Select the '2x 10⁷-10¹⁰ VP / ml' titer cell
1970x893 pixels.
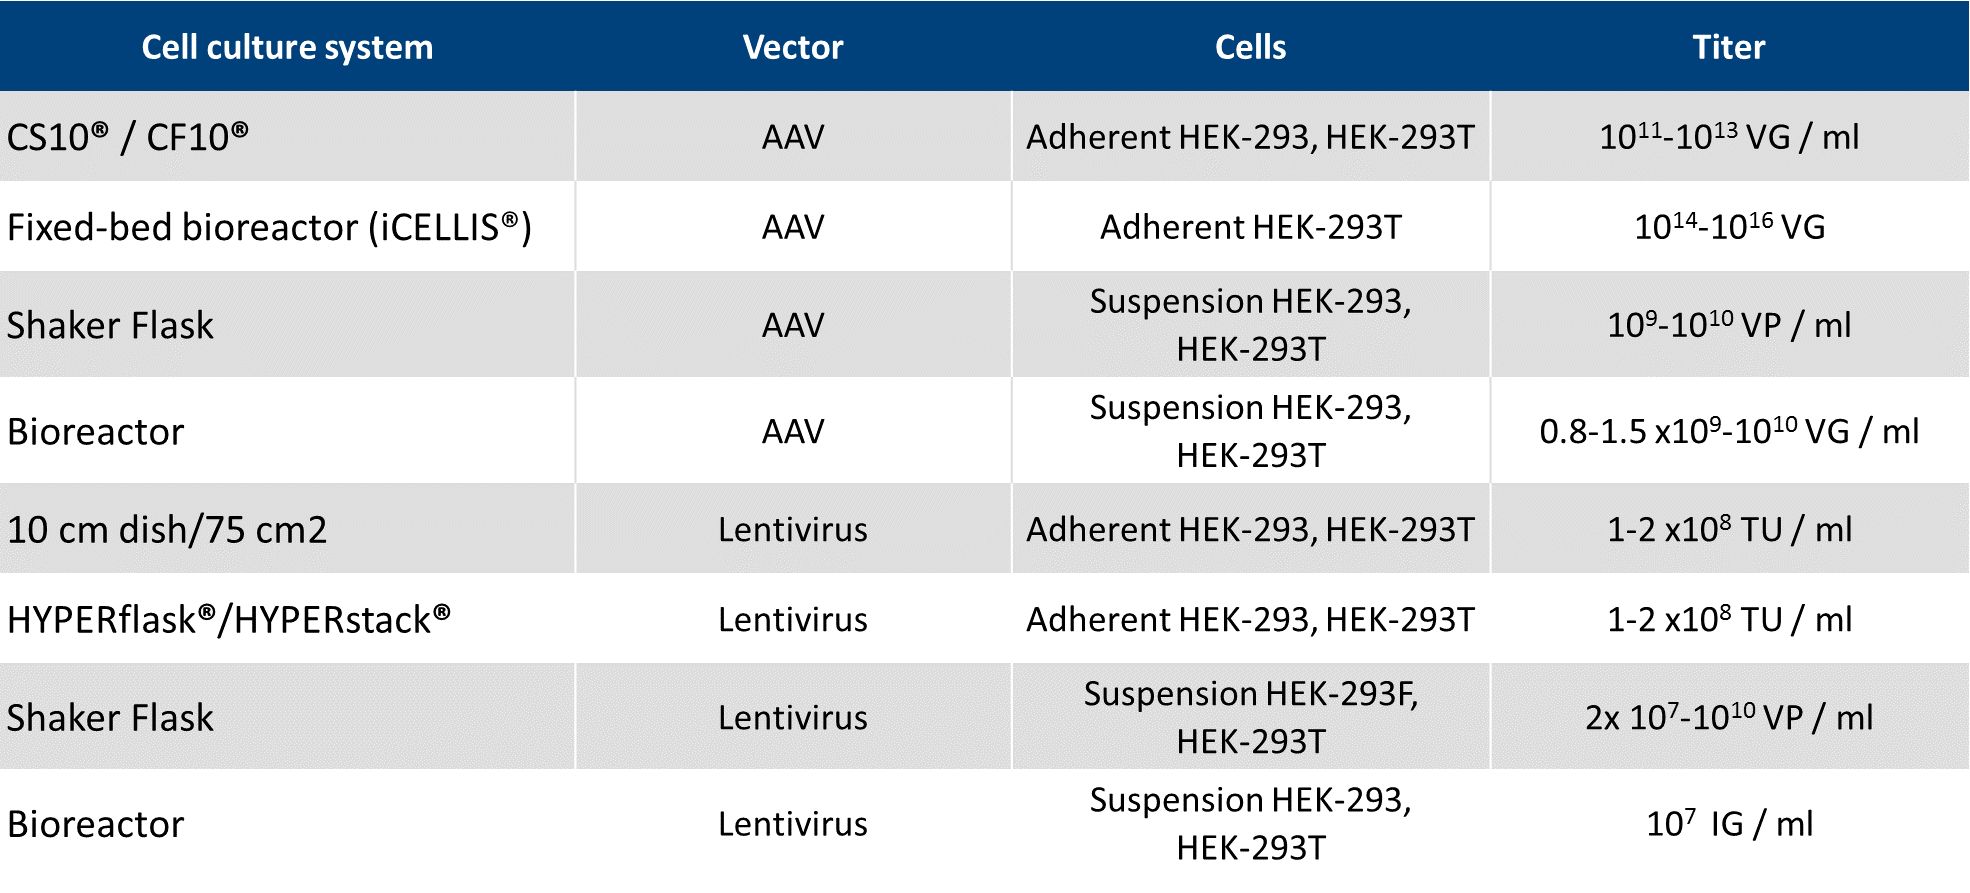[1729, 717]
